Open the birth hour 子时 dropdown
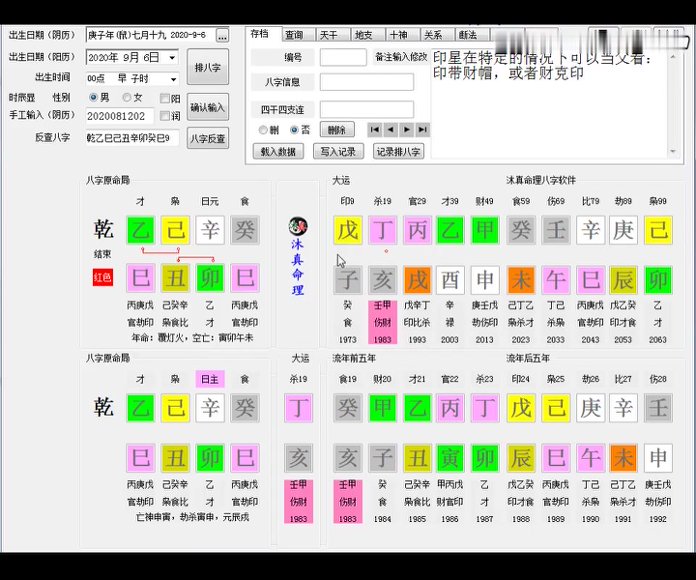The height and width of the screenshot is (580, 696). 174,79
